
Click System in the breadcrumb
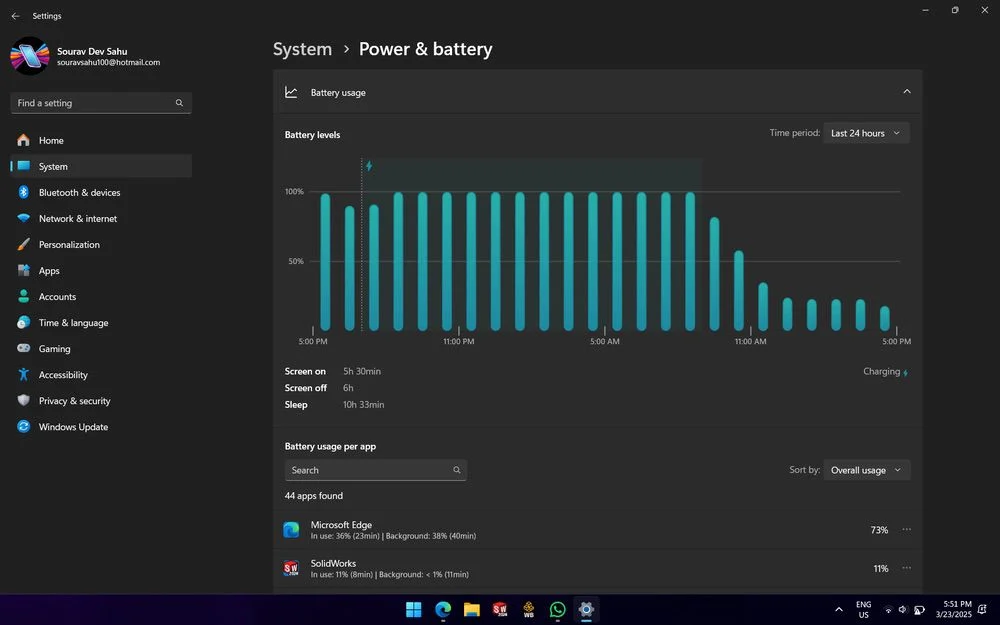(302, 49)
